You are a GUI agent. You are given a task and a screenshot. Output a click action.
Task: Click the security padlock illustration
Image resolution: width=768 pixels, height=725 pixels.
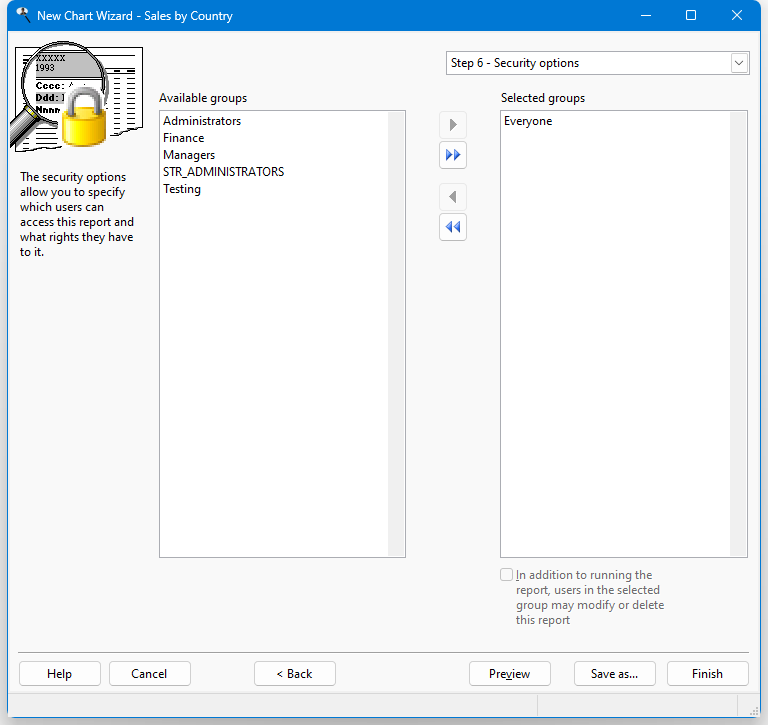coord(78,97)
